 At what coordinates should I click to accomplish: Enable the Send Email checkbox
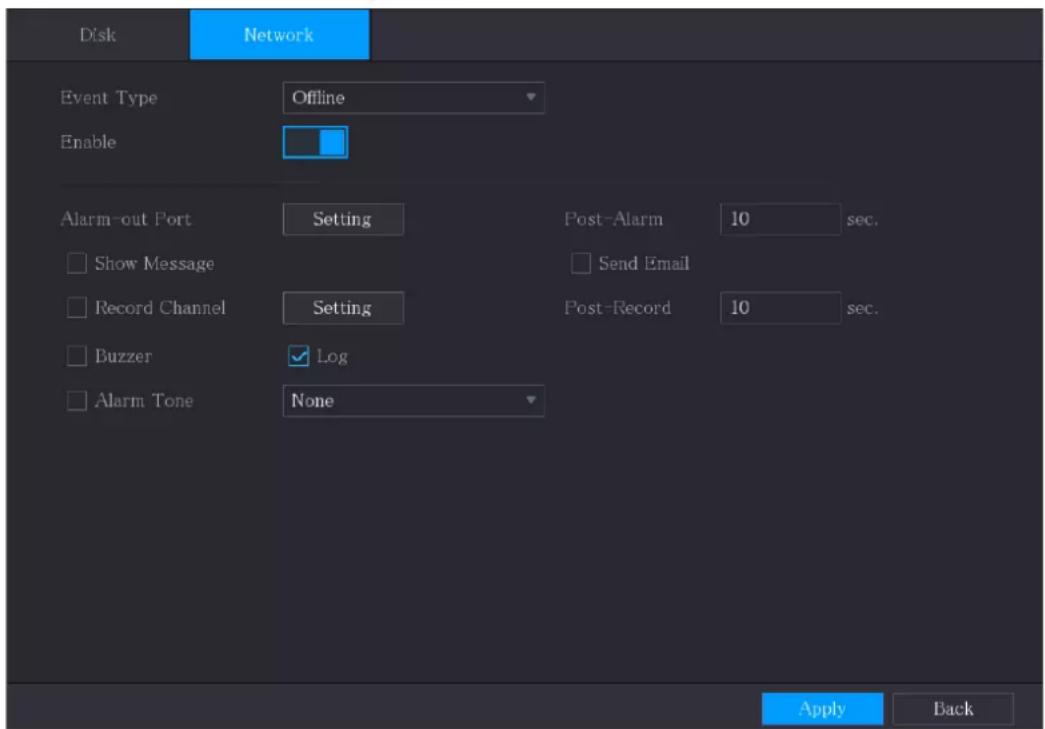click(580, 263)
